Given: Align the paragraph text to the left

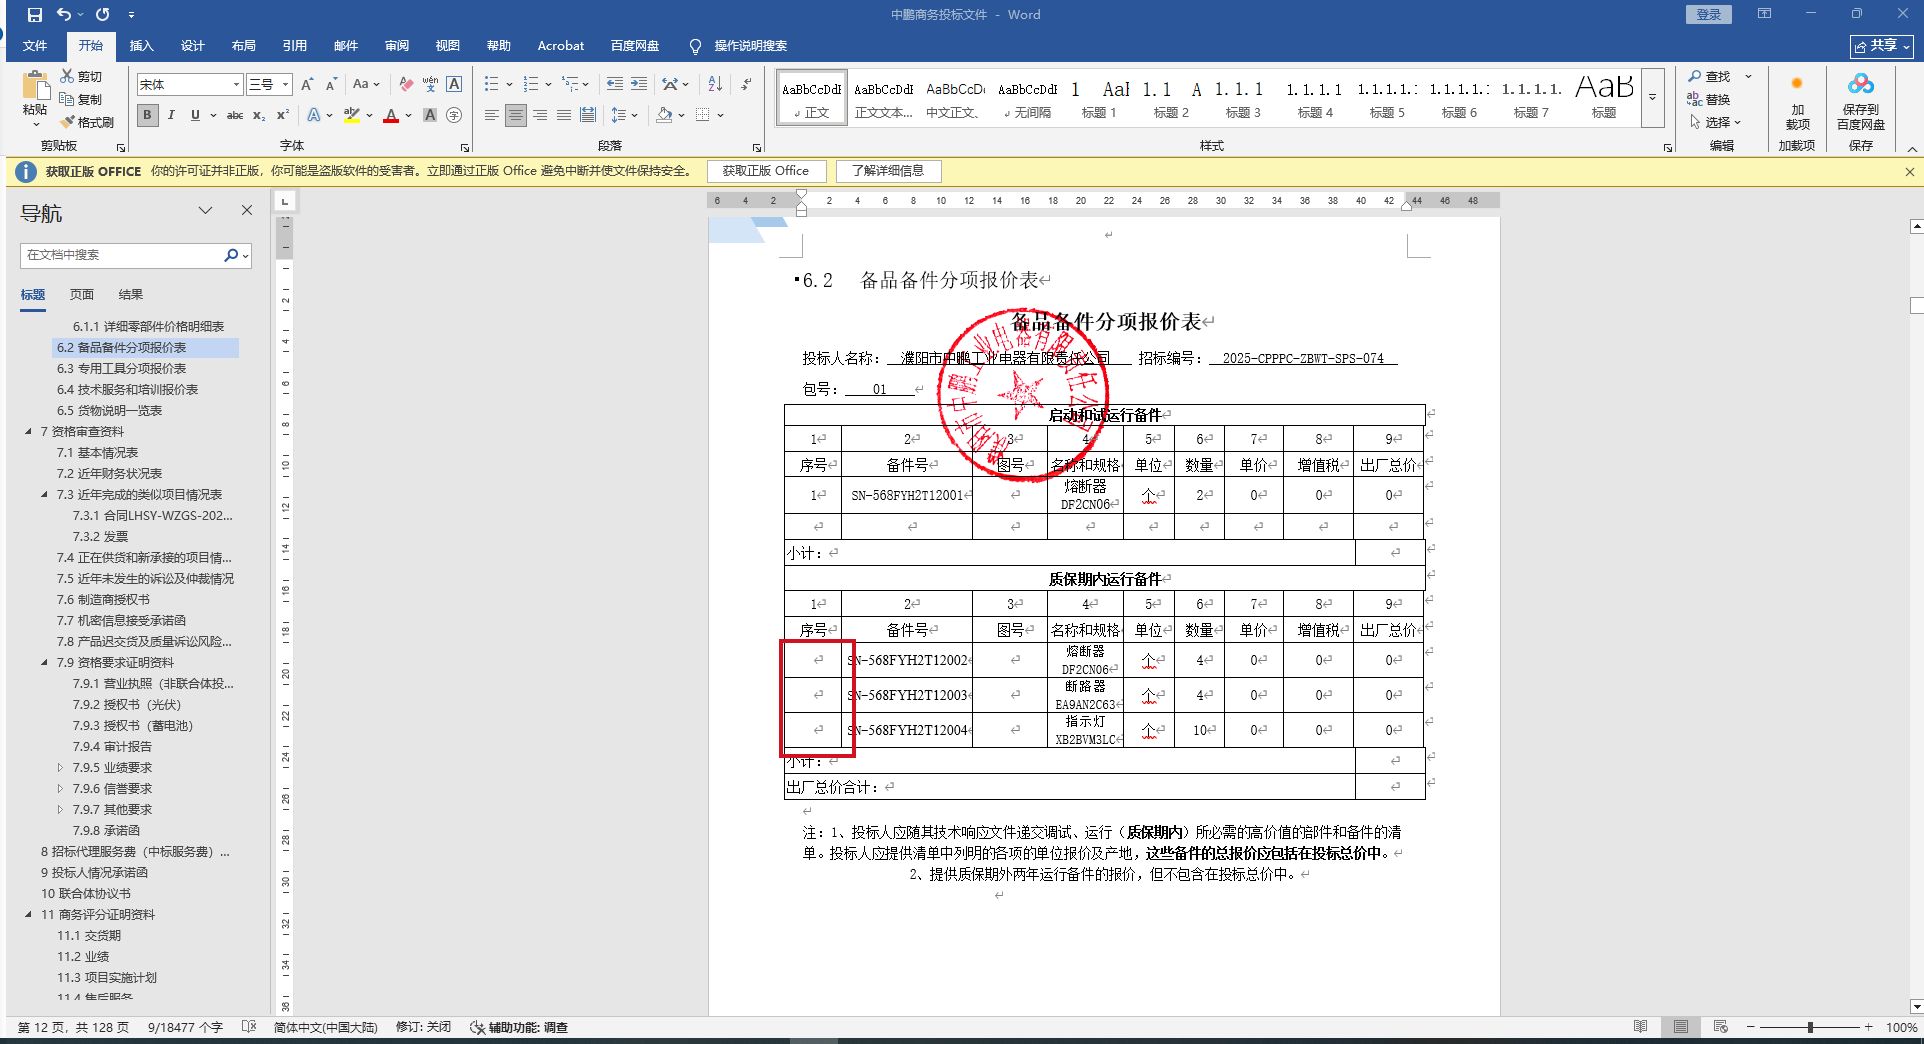Looking at the screenshot, I should pyautogui.click(x=491, y=116).
